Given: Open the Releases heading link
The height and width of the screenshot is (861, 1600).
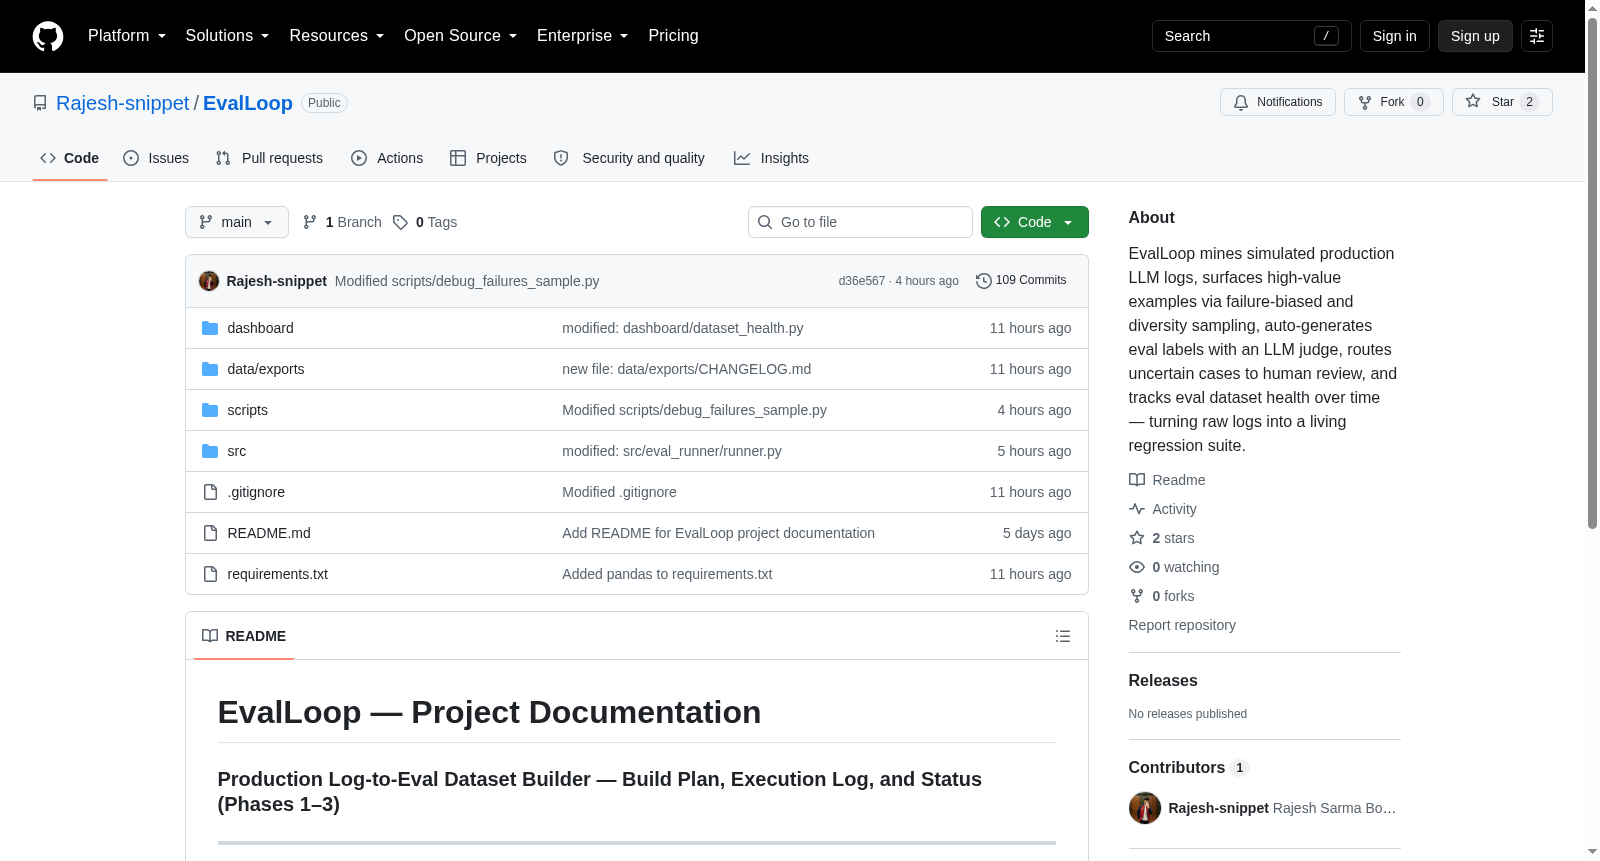Looking at the screenshot, I should pos(1163,680).
